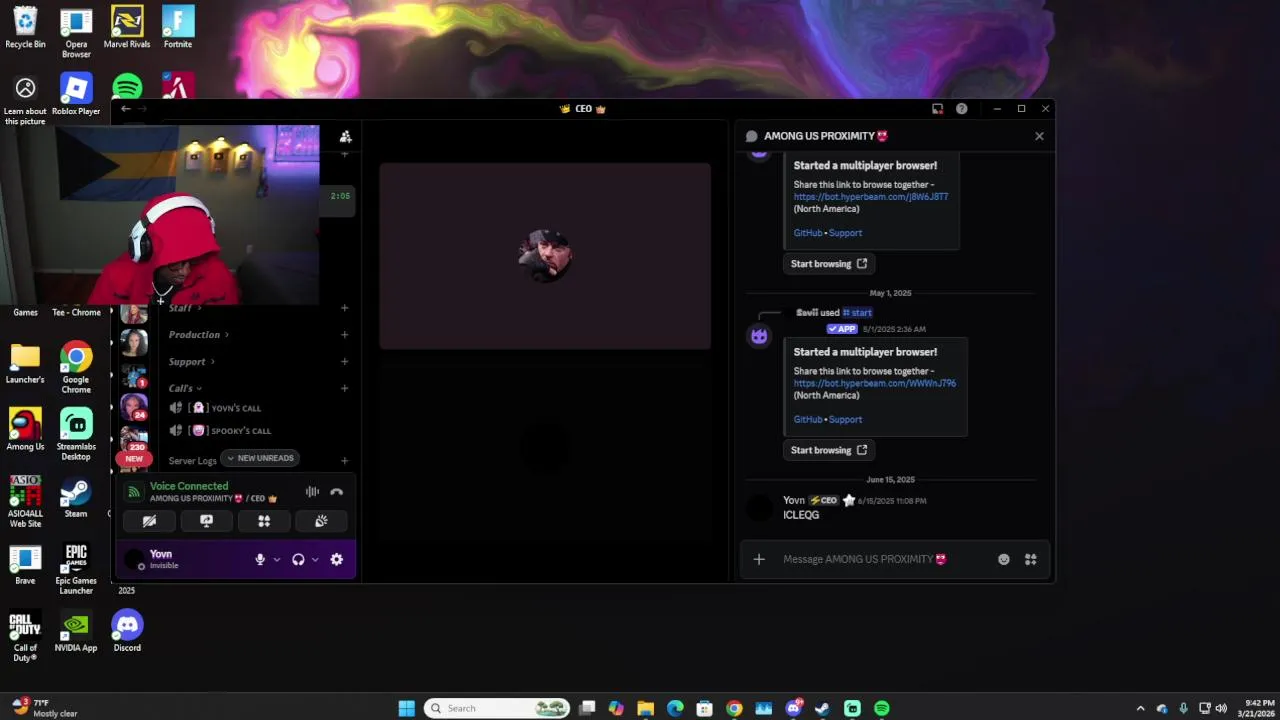This screenshot has width=1280, height=720.
Task: Open second hyperbeam link ending WWWnJ796
Action: point(875,383)
